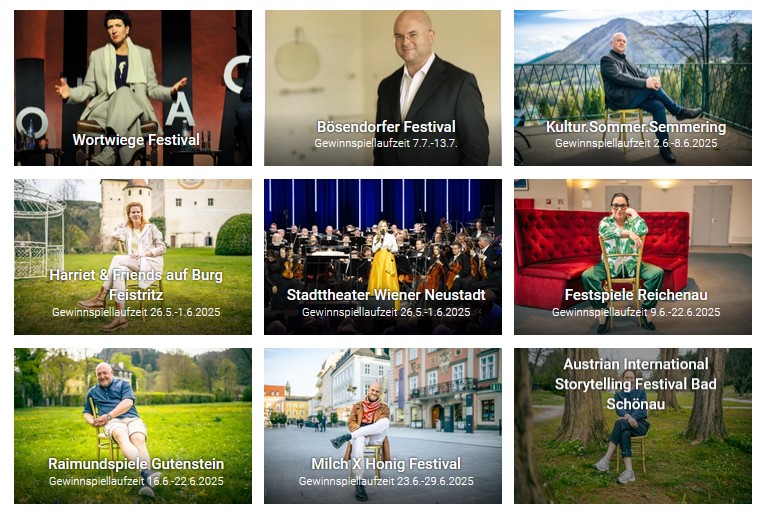Select the Kultur.Sommer.Semmering card
The height and width of the screenshot is (513, 760).
633,88
